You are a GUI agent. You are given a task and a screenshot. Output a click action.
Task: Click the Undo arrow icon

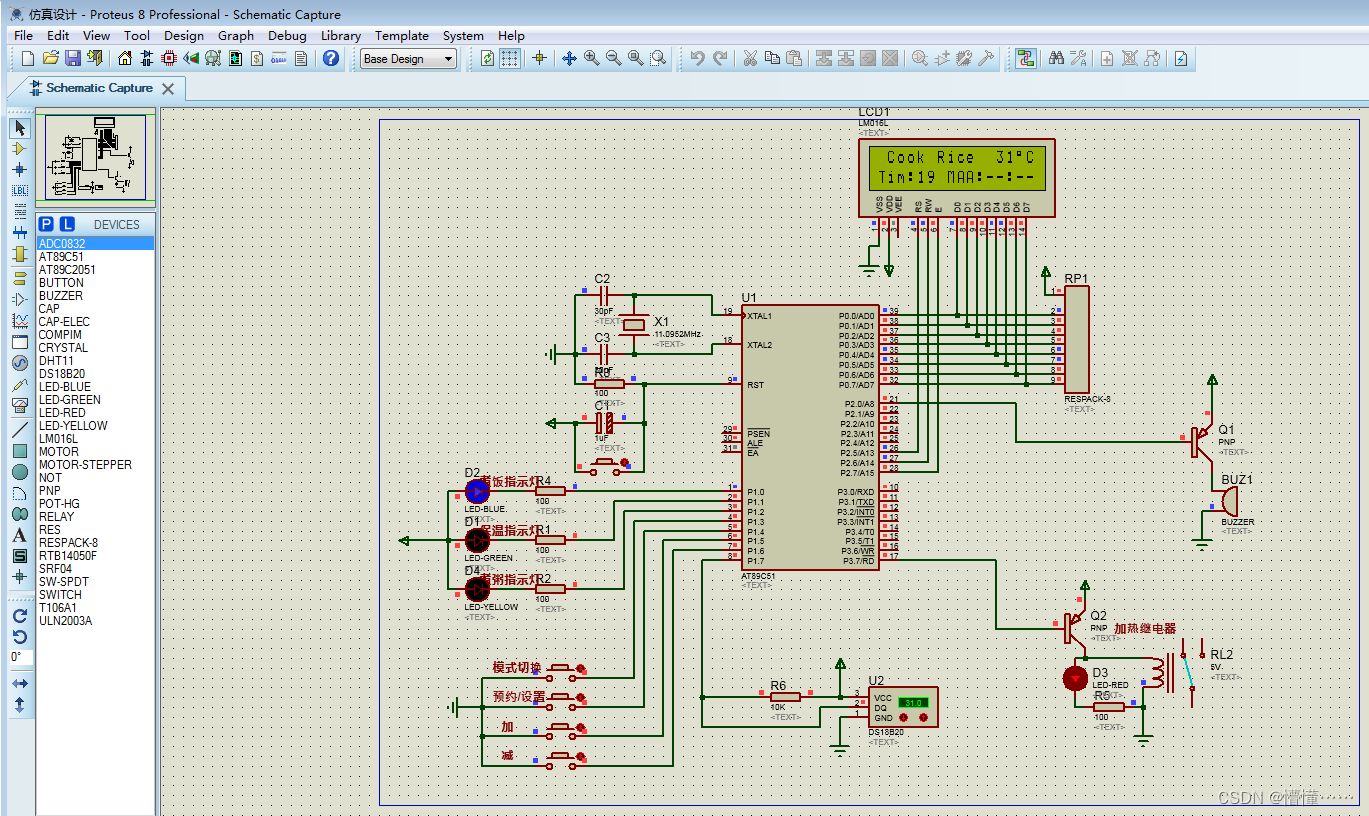(698, 59)
